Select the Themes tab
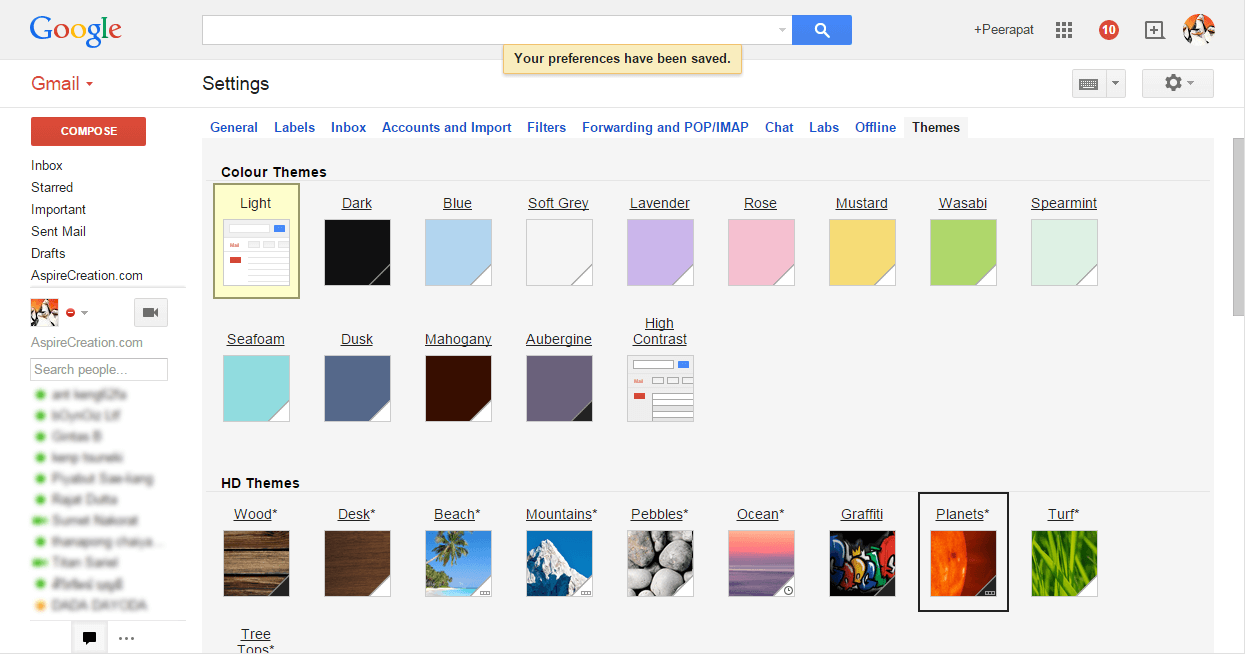Viewport: 1245px width, 654px height. point(936,128)
